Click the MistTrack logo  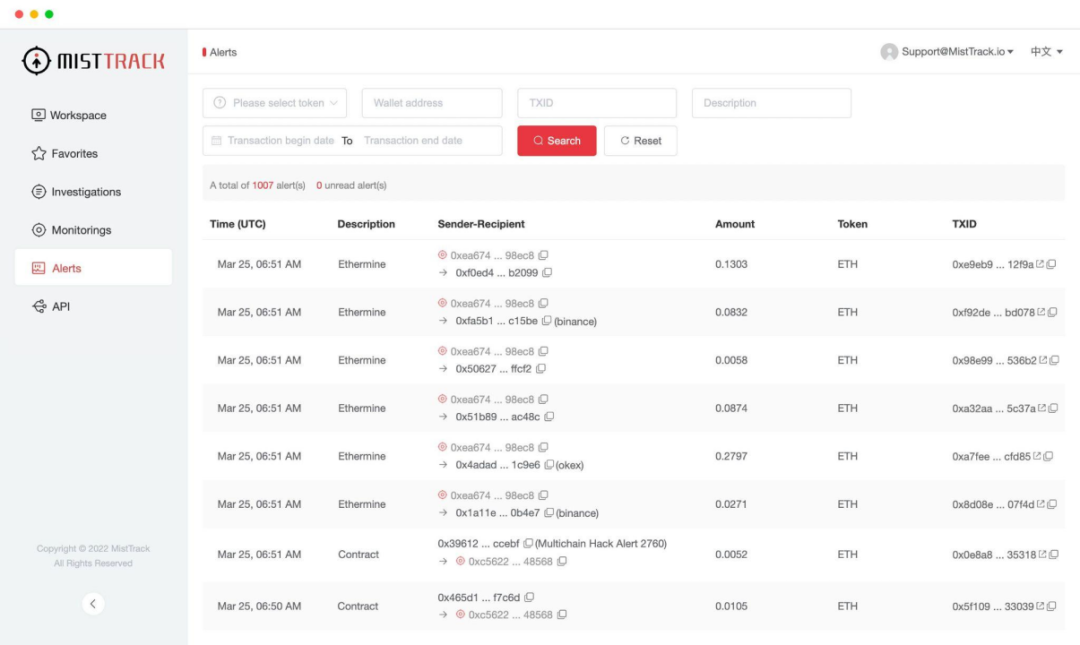coord(93,61)
